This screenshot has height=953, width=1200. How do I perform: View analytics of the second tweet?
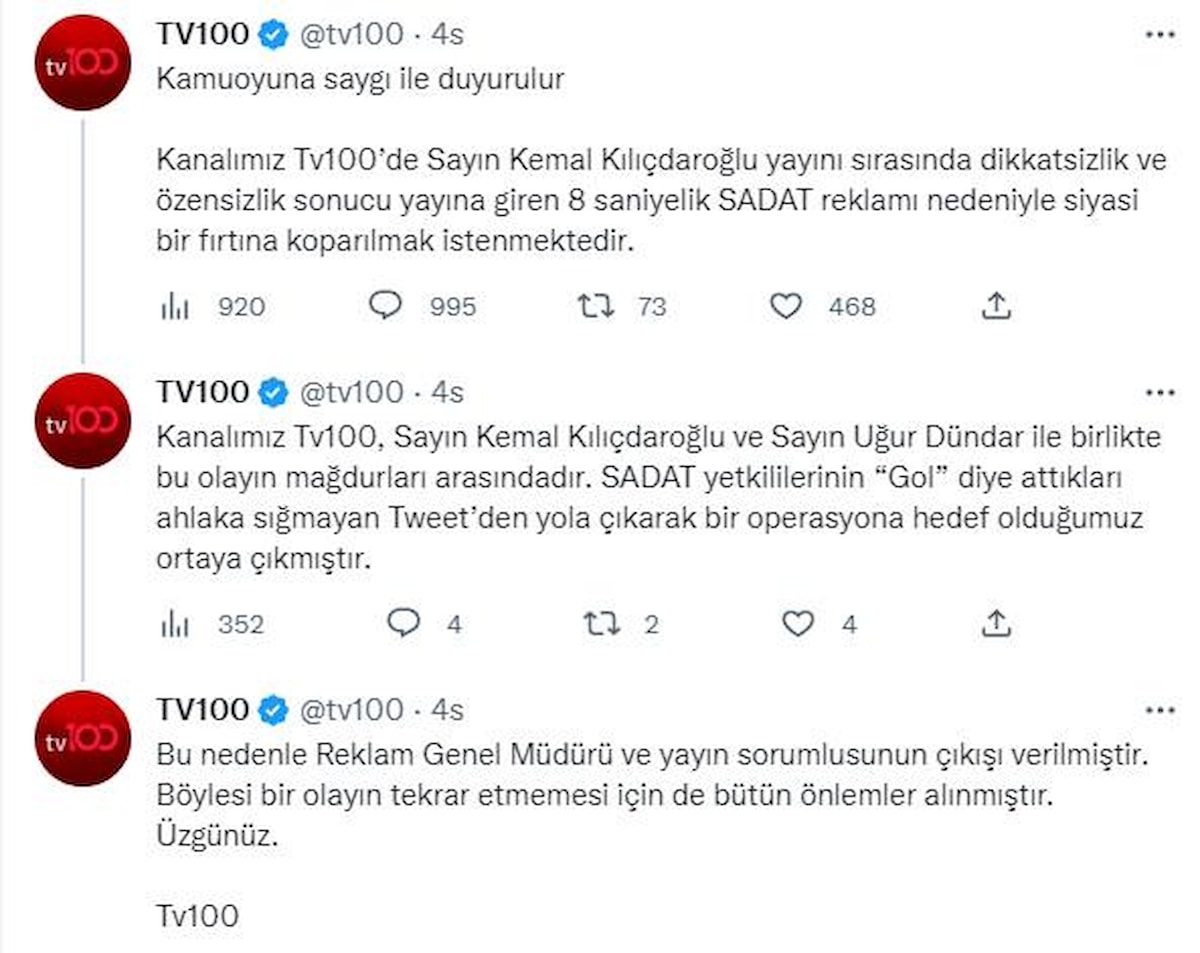point(176,625)
